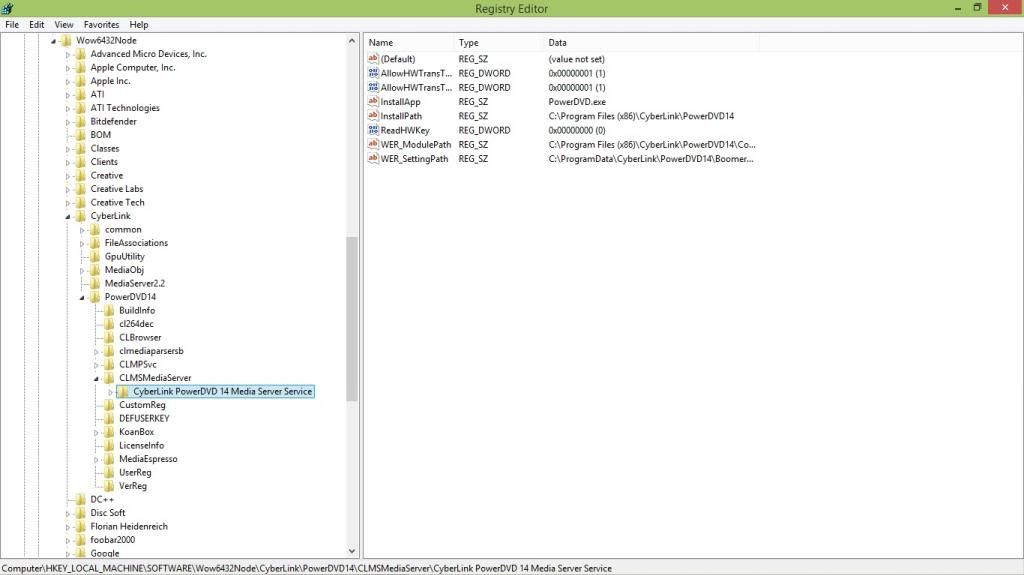
Task: Click the Bitdefender folder icon
Action: point(80,122)
